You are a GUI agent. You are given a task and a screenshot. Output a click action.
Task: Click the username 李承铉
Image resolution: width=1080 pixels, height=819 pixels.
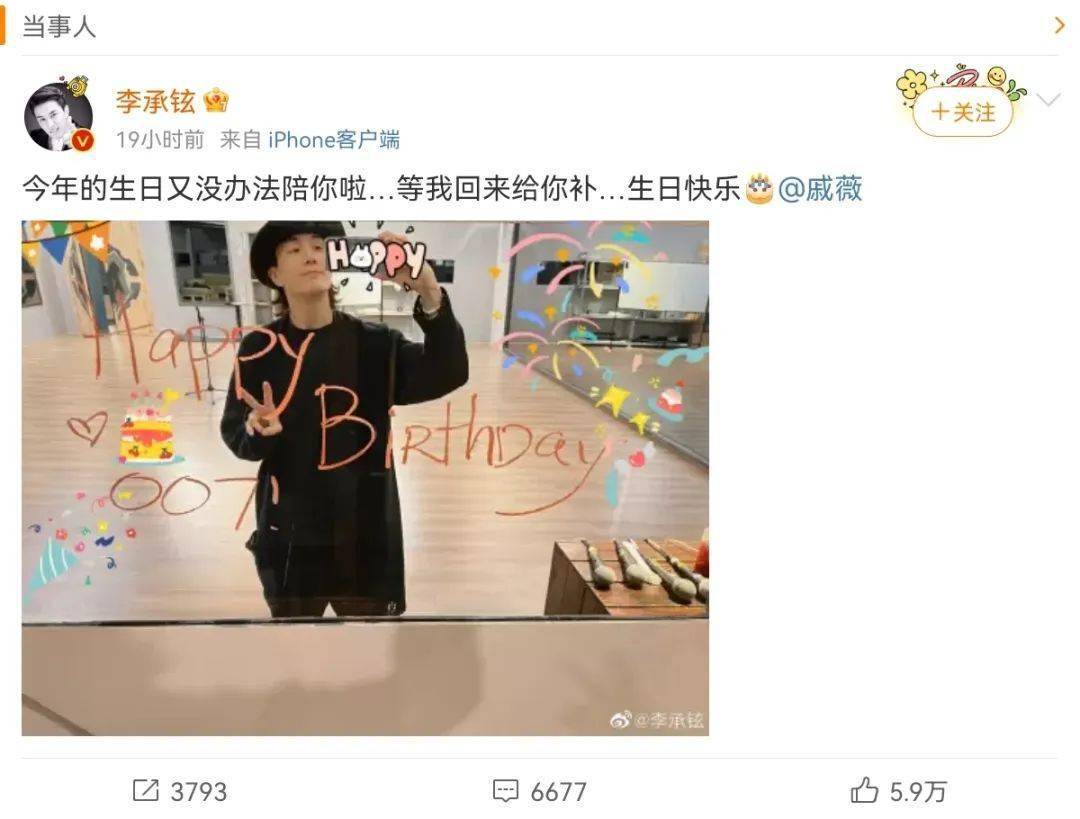156,102
